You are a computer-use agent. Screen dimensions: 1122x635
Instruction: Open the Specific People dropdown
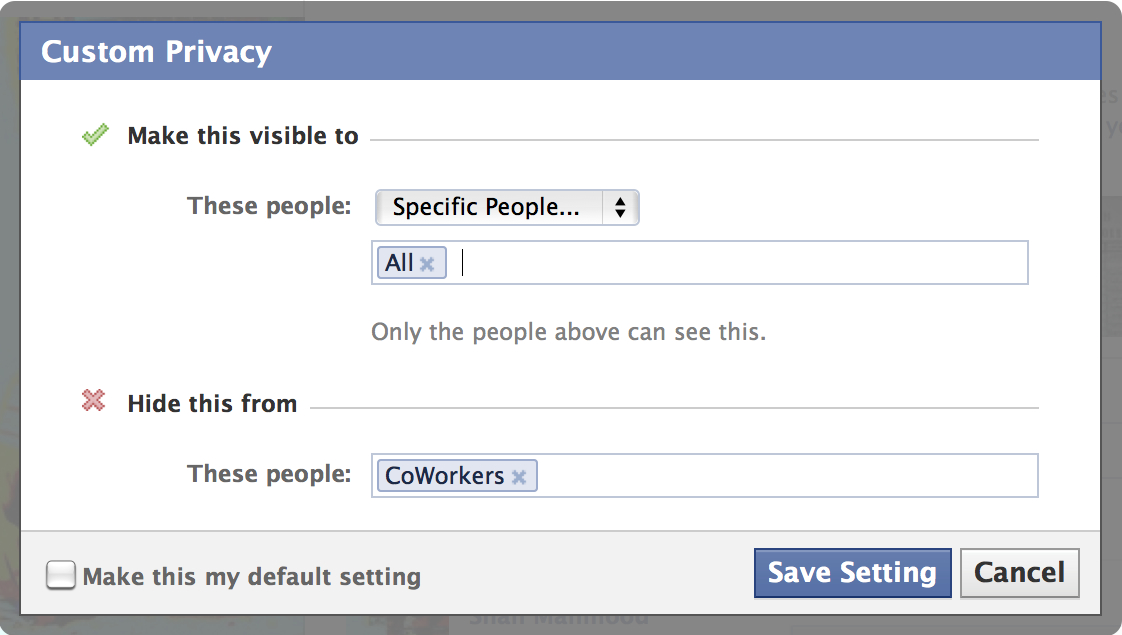(x=506, y=208)
